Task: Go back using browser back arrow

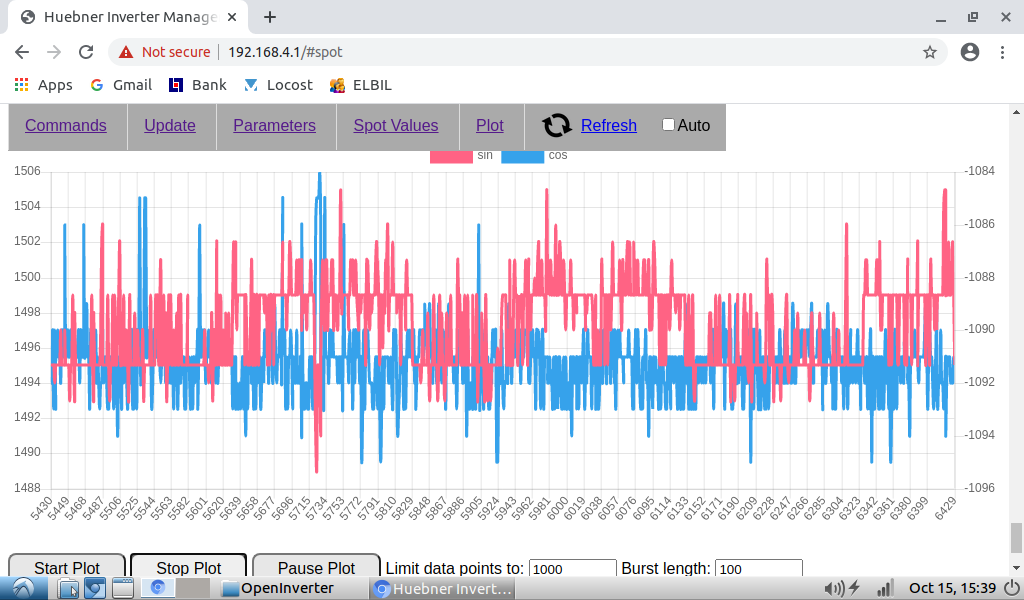Action: point(22,52)
